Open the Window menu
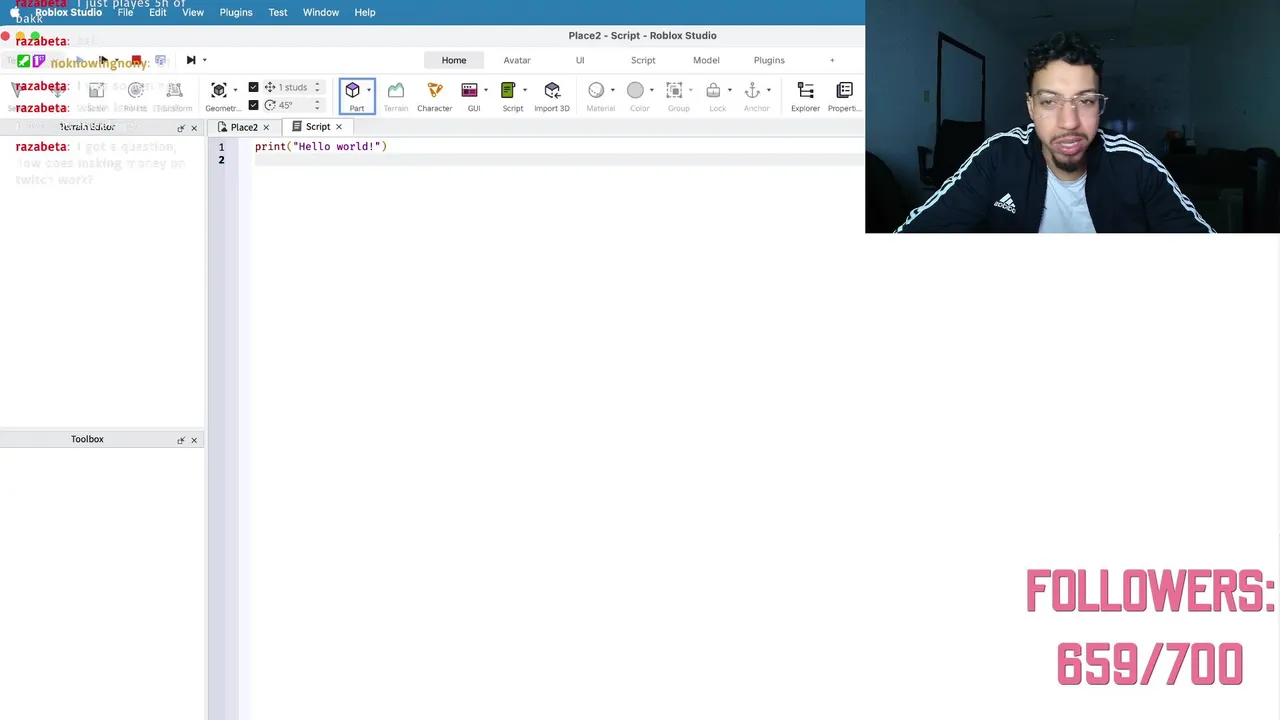Image resolution: width=1280 pixels, height=720 pixels. 321,12
